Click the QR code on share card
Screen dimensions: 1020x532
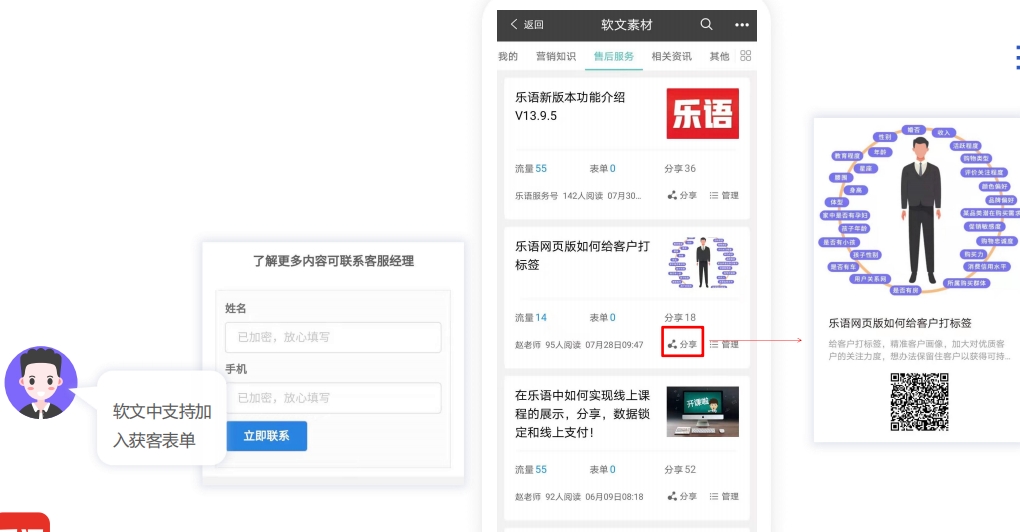919,402
